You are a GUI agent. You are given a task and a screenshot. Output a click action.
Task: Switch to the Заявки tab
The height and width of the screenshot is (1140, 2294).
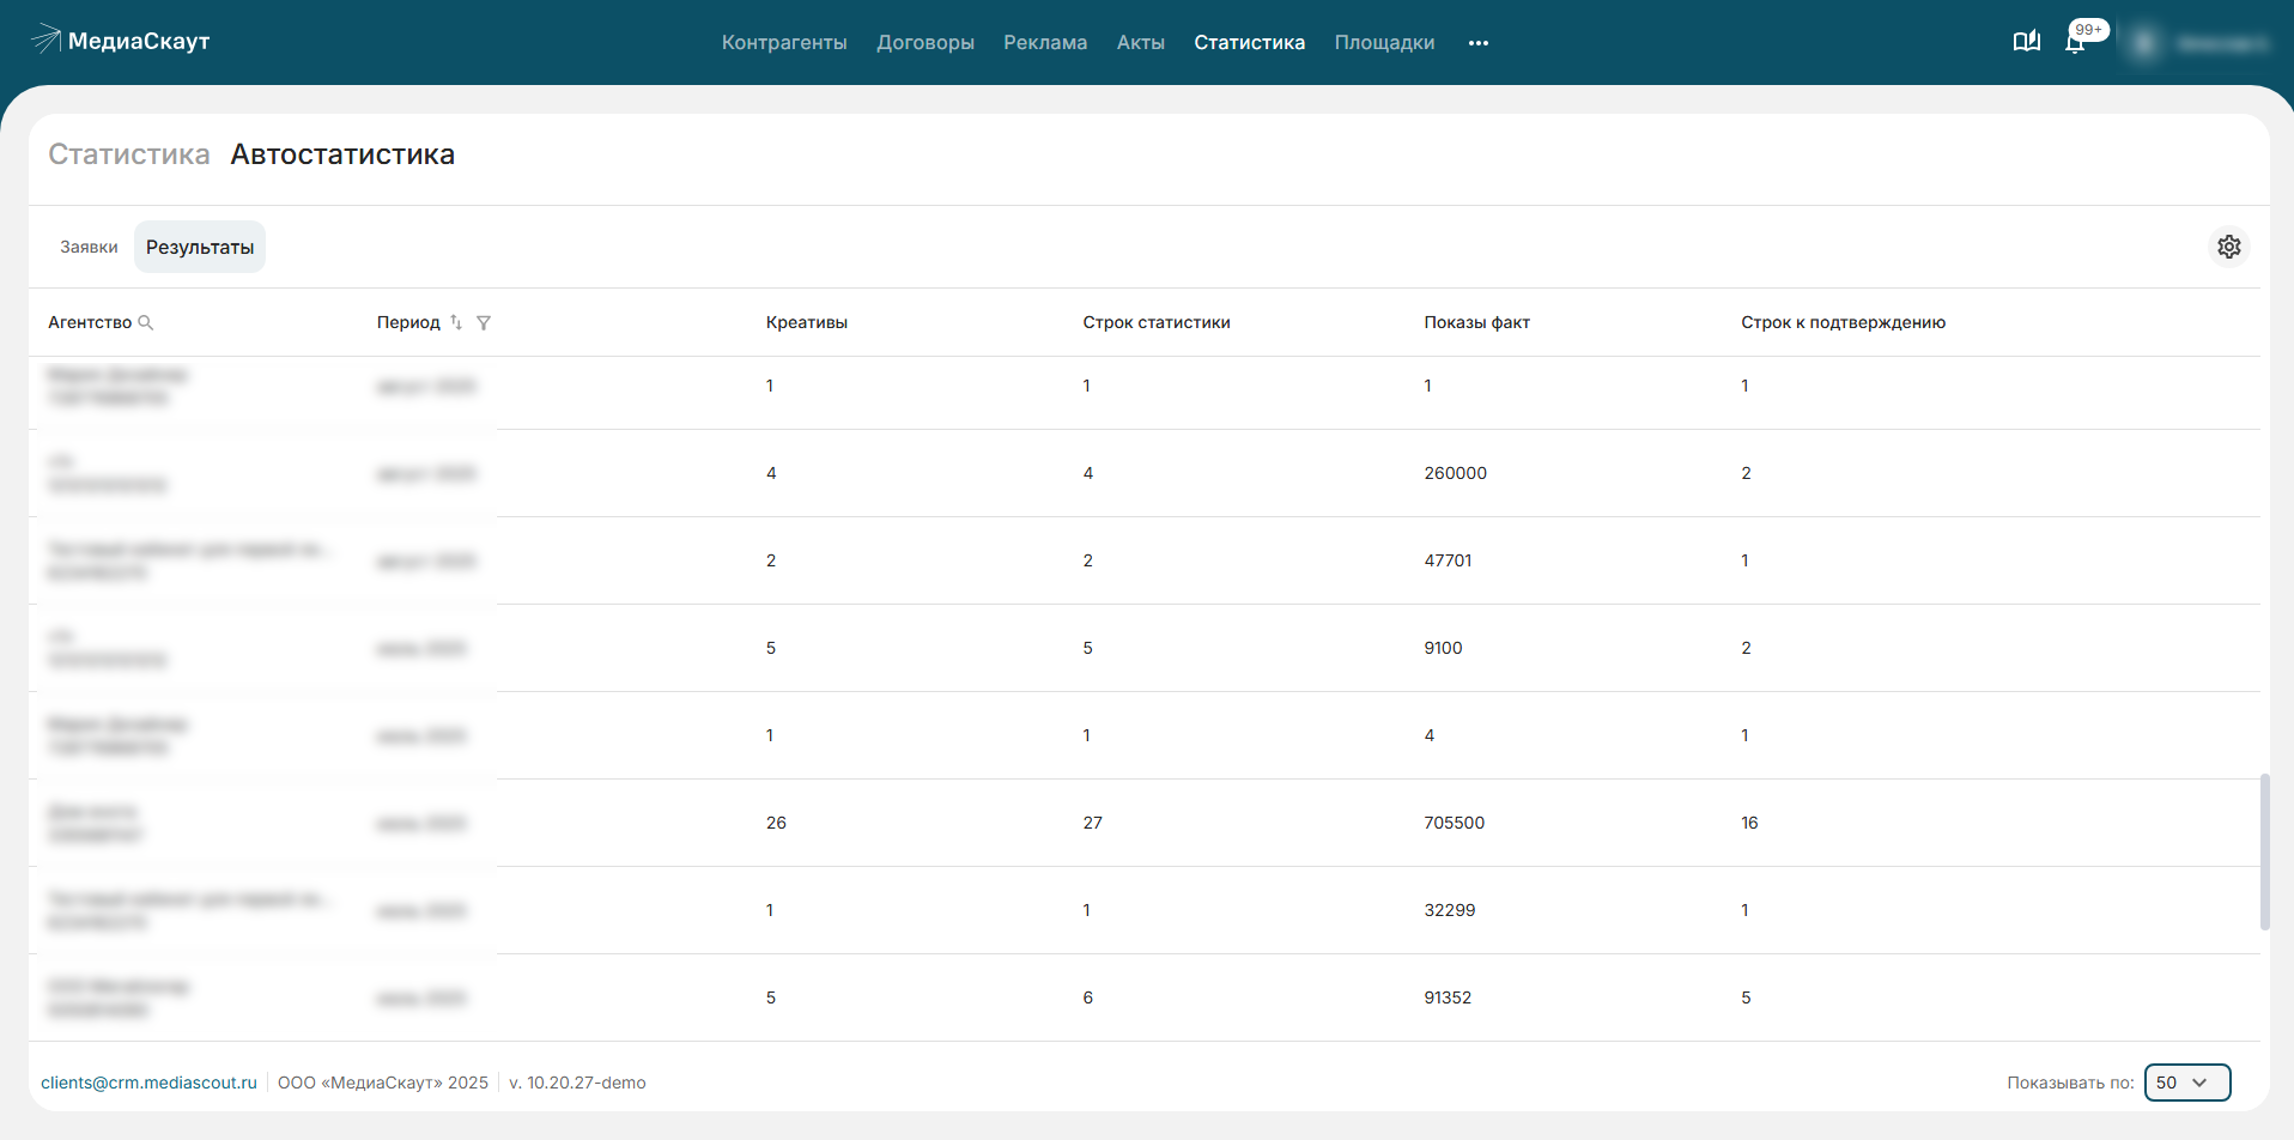pyautogui.click(x=88, y=247)
